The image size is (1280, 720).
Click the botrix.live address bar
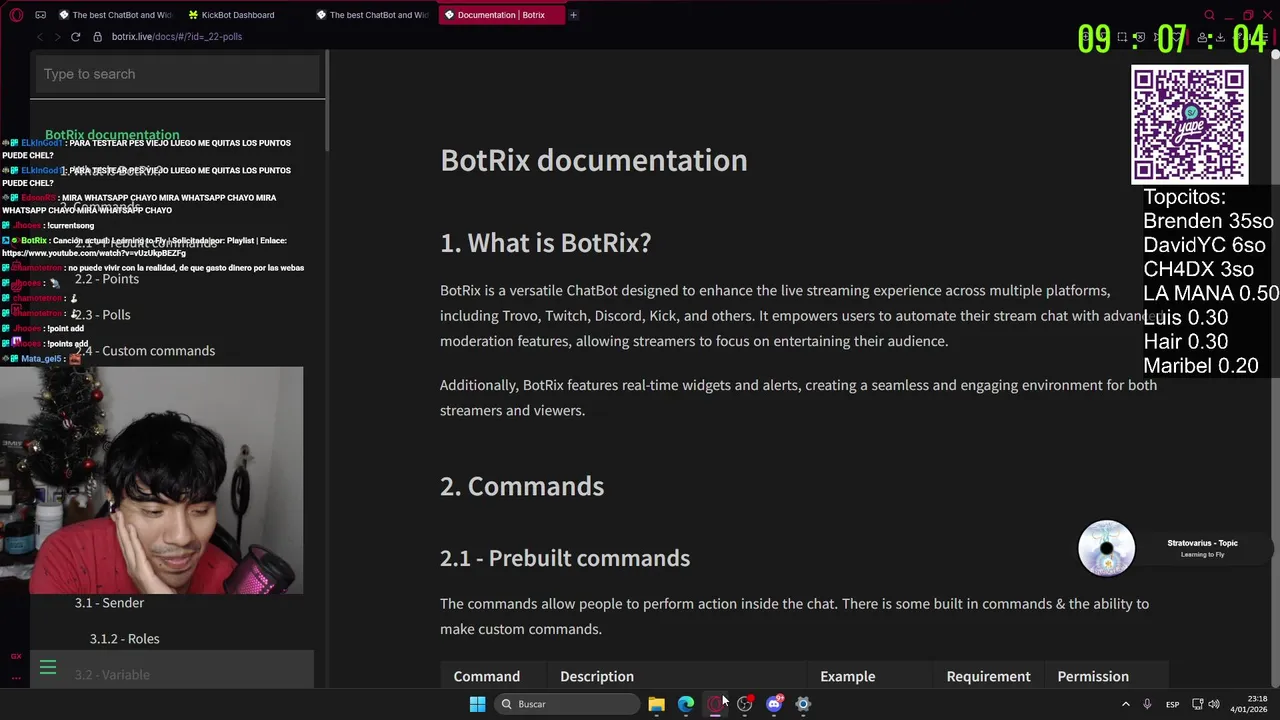177,37
